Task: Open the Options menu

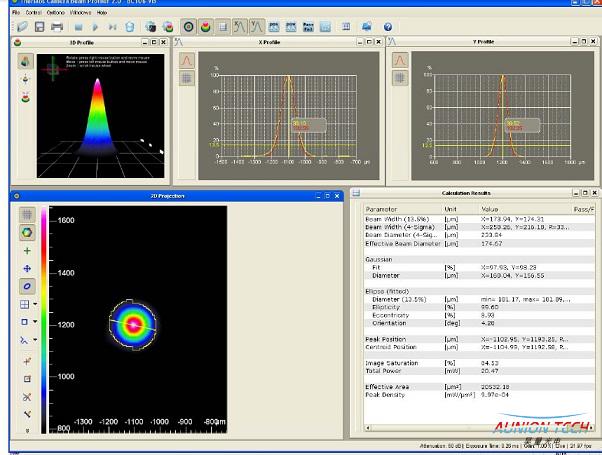Action: 56,13
